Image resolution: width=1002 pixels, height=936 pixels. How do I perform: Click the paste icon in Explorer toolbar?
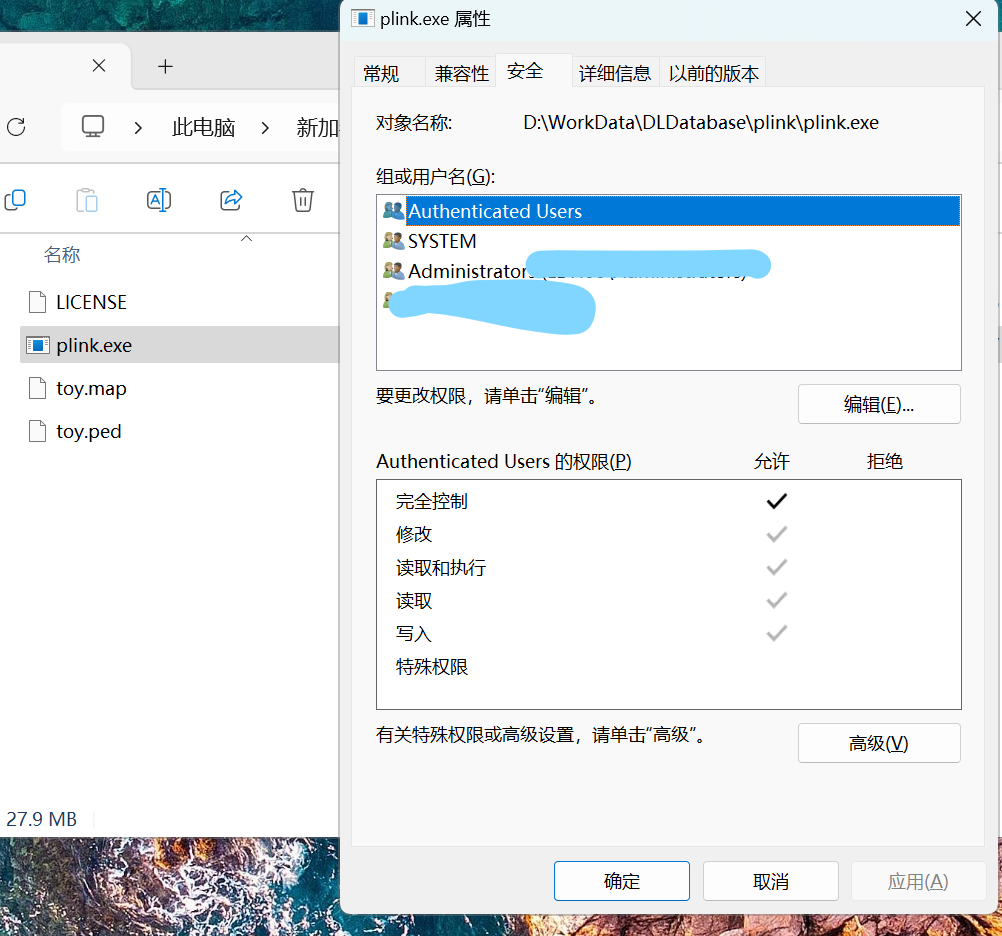(87, 200)
